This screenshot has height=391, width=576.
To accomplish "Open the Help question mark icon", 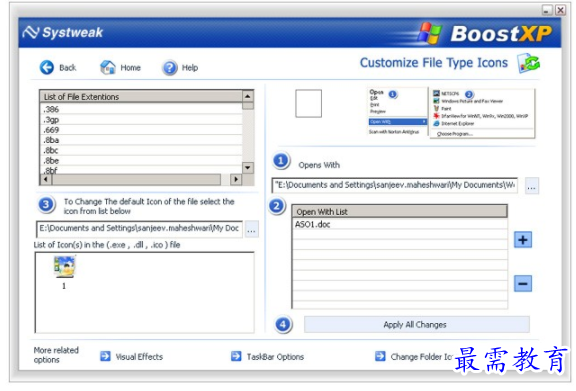I will pos(170,68).
